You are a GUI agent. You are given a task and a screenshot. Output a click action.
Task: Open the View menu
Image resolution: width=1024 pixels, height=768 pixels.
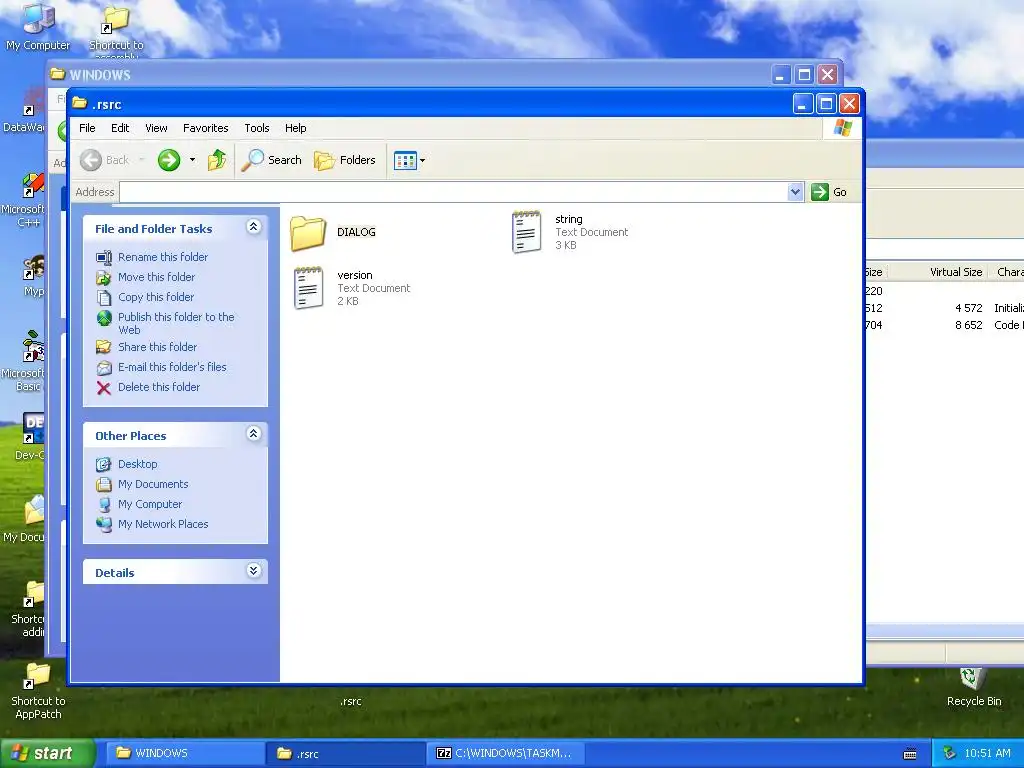coord(156,128)
